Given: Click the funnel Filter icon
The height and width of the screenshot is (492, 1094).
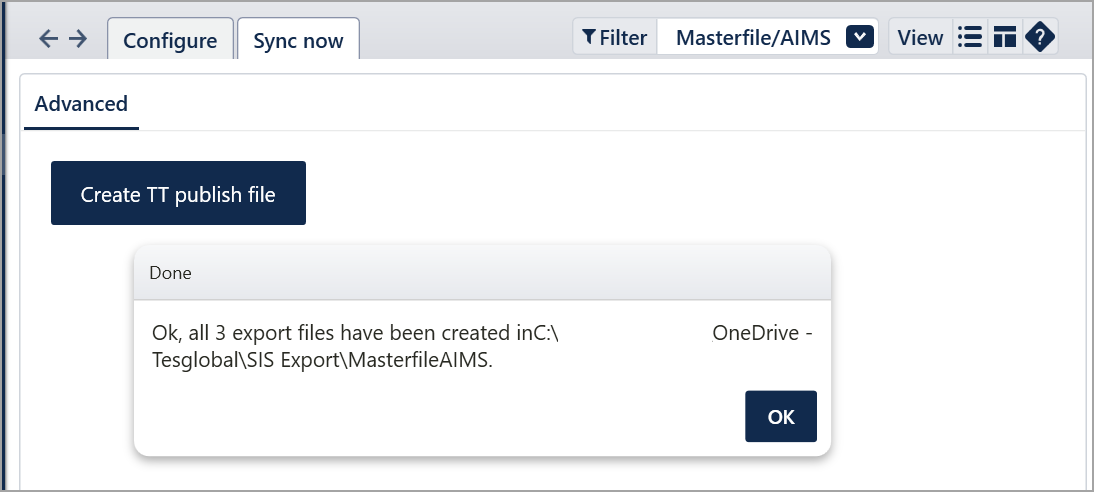Looking at the screenshot, I should tap(589, 37).
